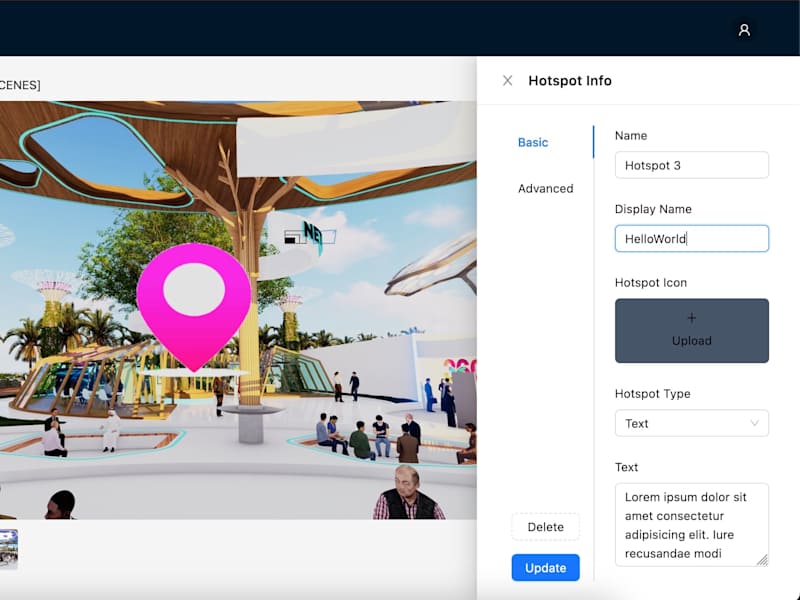Viewport: 800px width, 600px height.
Task: Click the Display Name label
Action: (x=653, y=209)
